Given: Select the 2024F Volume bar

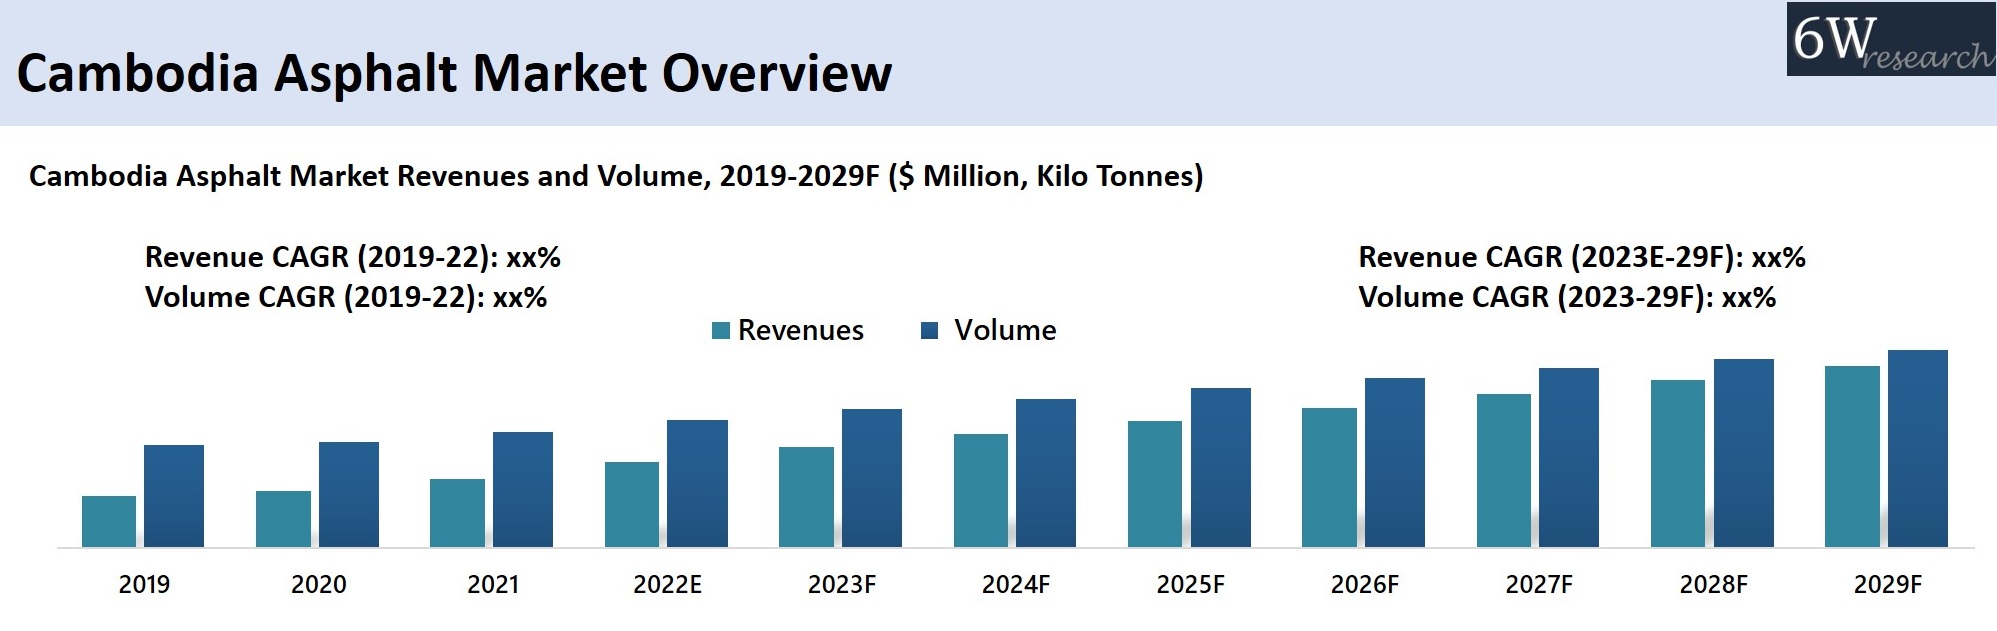Looking at the screenshot, I should click(1046, 473).
